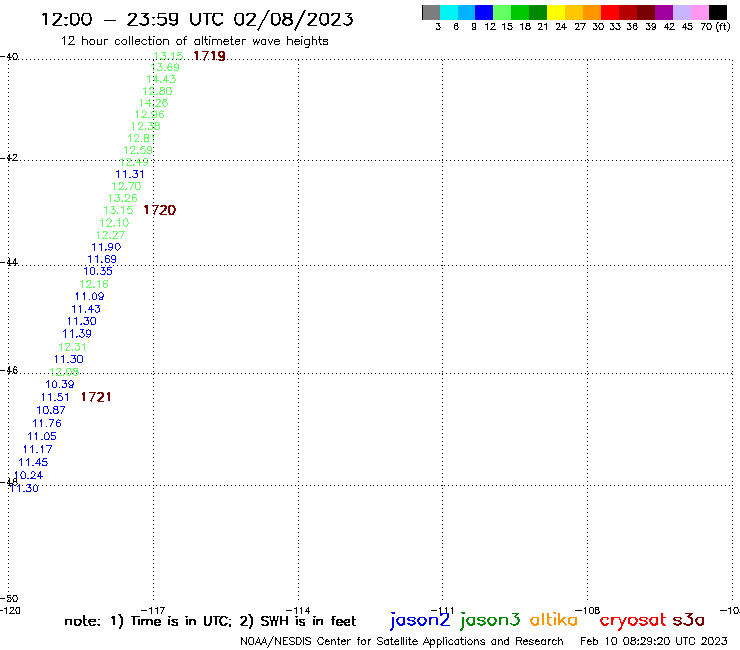Click the s3a satellite label

(688, 620)
